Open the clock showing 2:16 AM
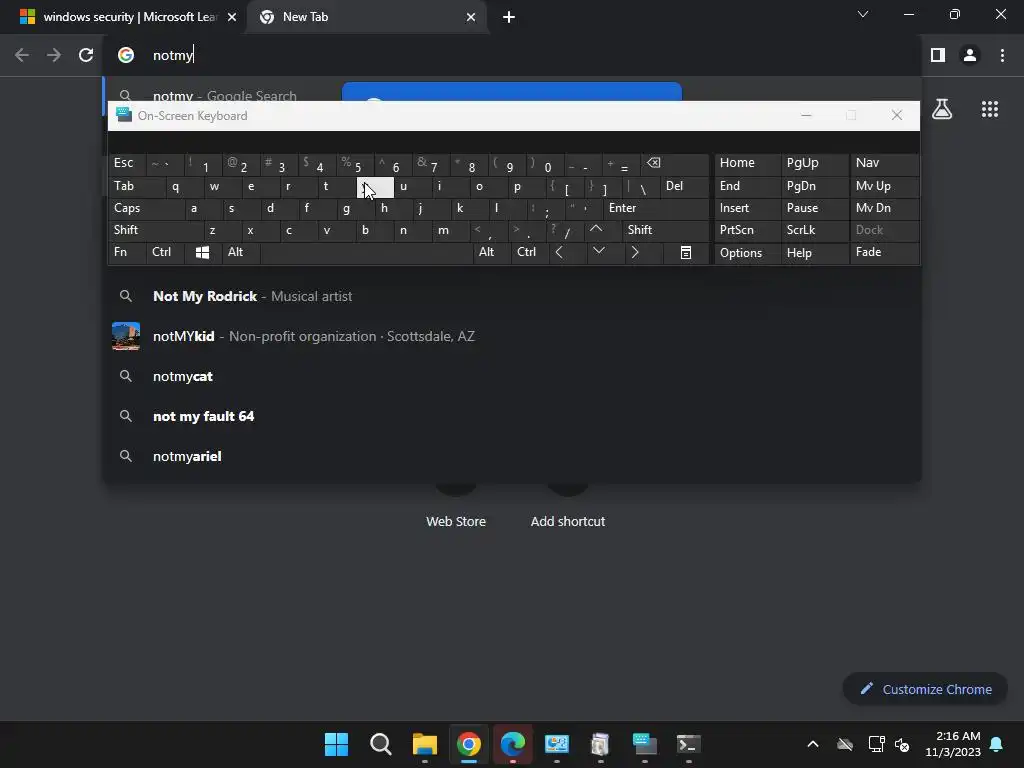 coord(953,744)
